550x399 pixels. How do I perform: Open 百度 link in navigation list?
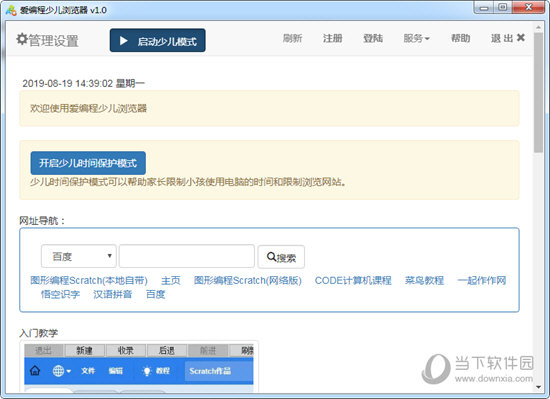(x=155, y=294)
